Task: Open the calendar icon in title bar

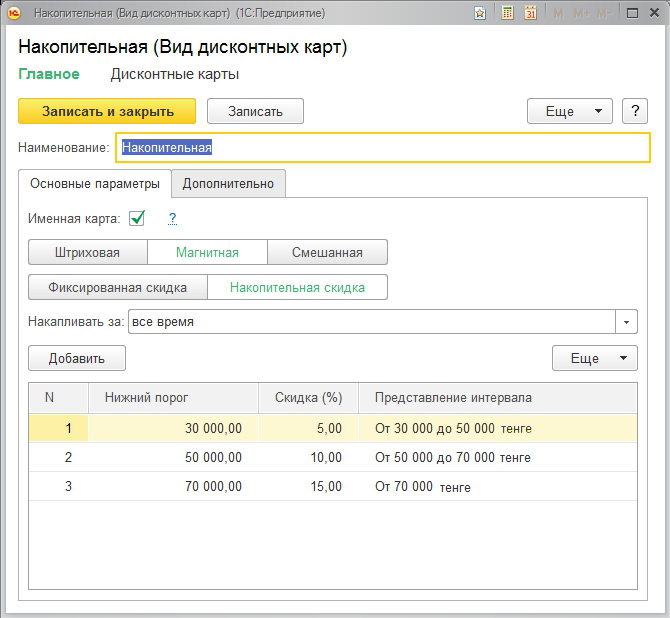Action: pyautogui.click(x=530, y=13)
